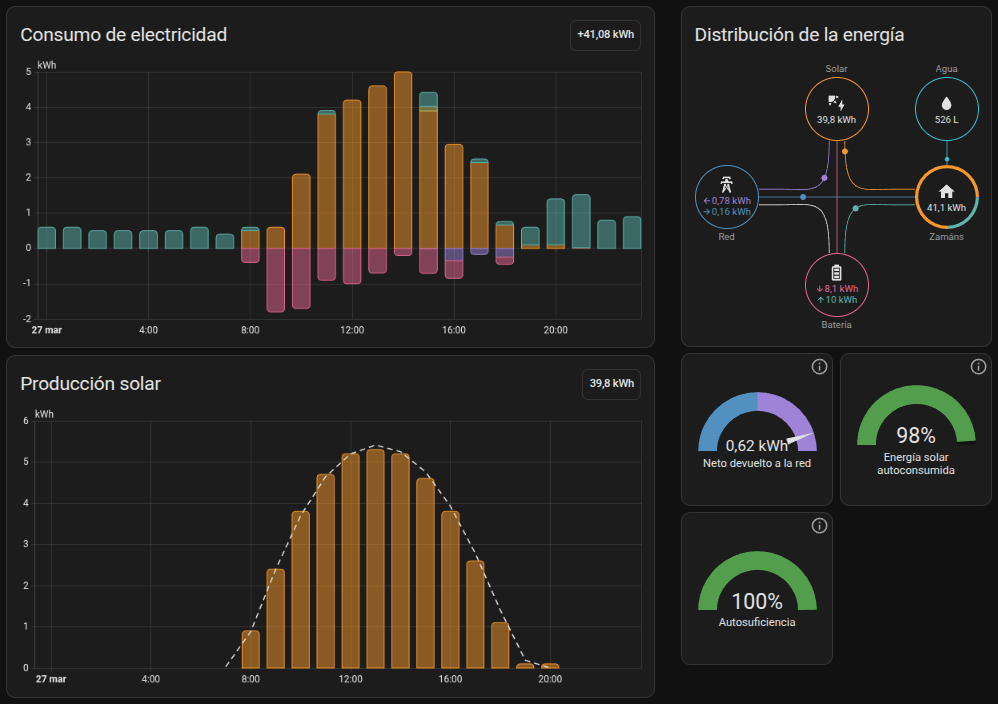Click the Consumo de electricidad title
The height and width of the screenshot is (704, 998).
tap(124, 35)
